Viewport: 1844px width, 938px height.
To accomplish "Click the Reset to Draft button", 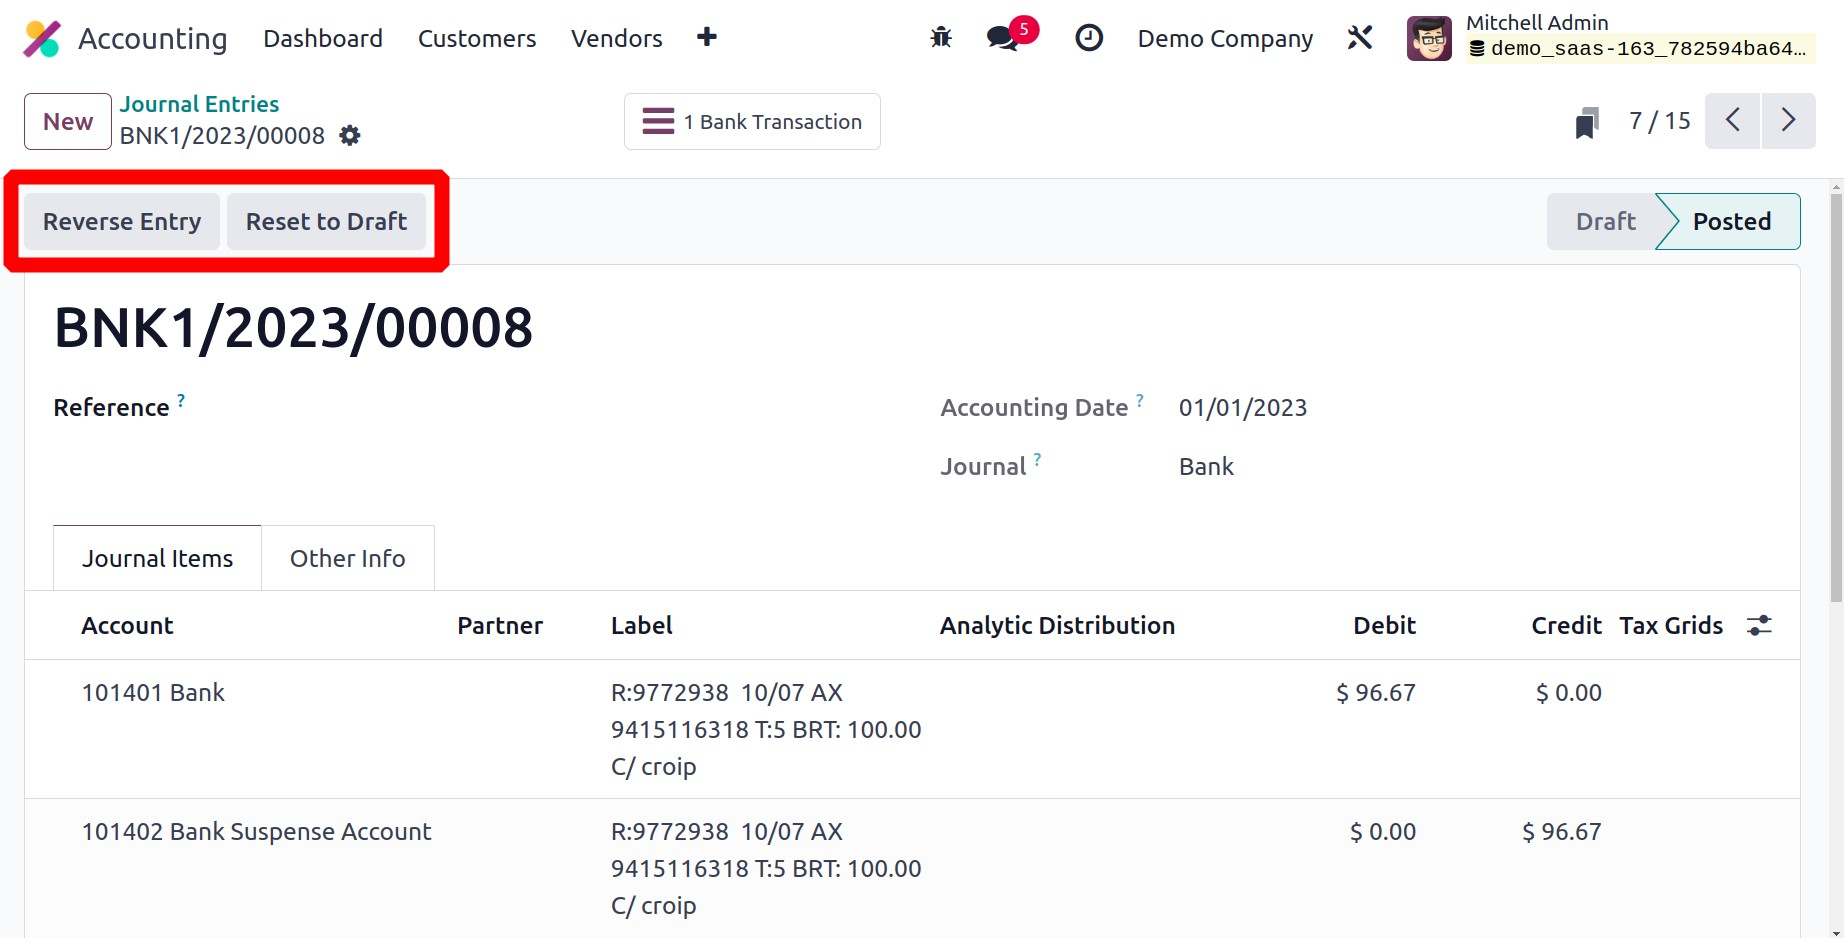I will tap(326, 222).
